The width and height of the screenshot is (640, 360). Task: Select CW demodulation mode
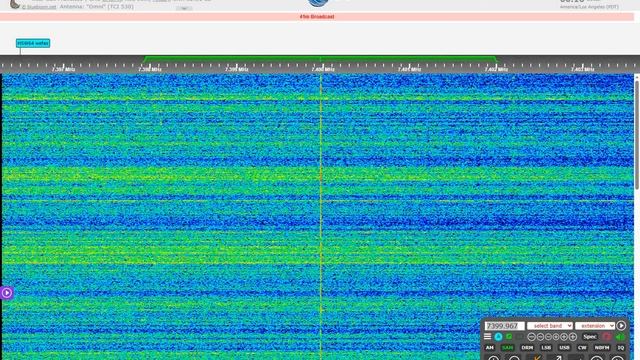[582, 348]
